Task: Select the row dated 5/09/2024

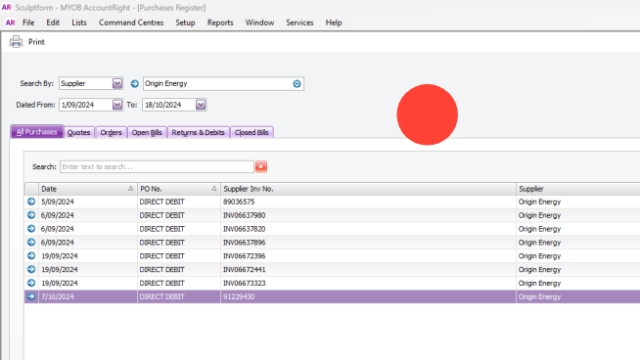Action: pos(332,202)
